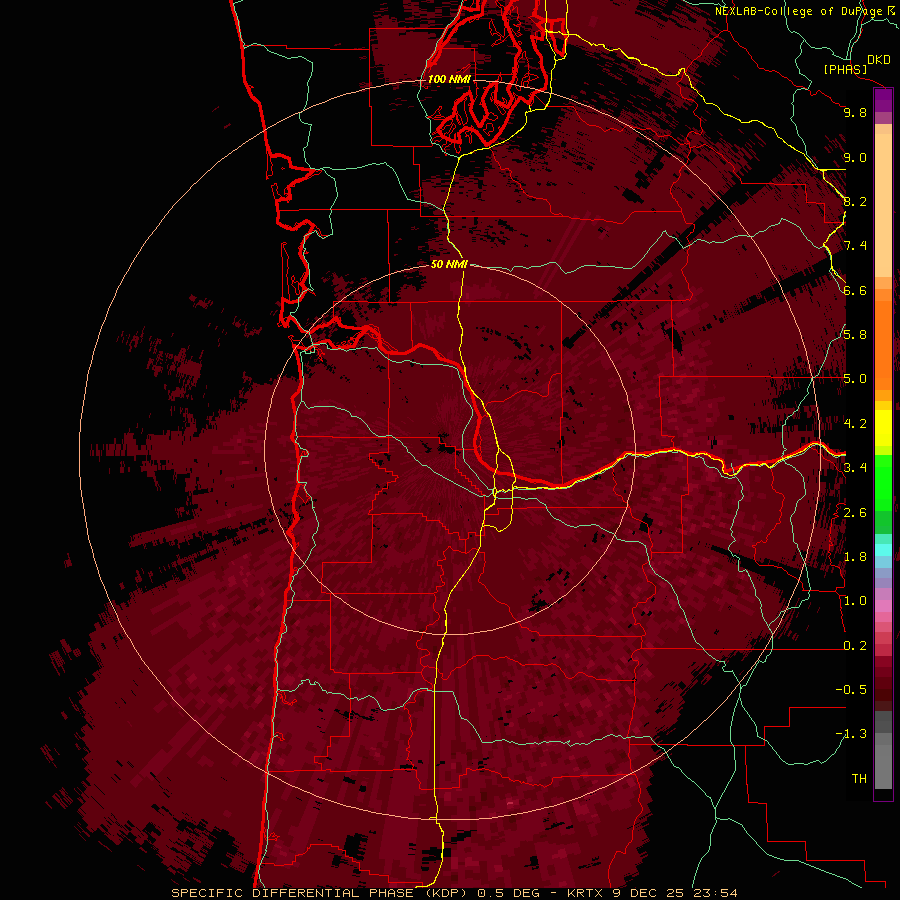Click the 50 NMI range ring label

point(449,264)
